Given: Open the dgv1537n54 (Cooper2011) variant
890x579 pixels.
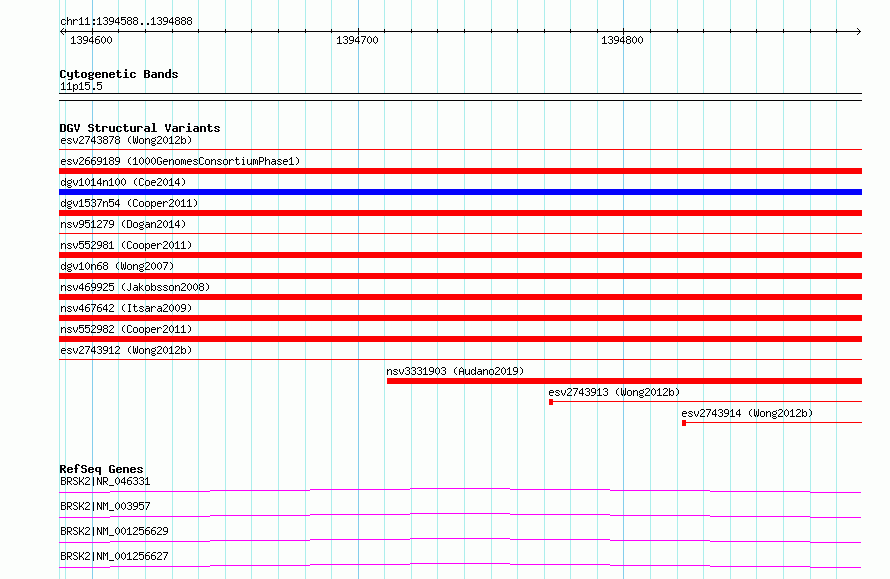Looking at the screenshot, I should (x=129, y=203).
